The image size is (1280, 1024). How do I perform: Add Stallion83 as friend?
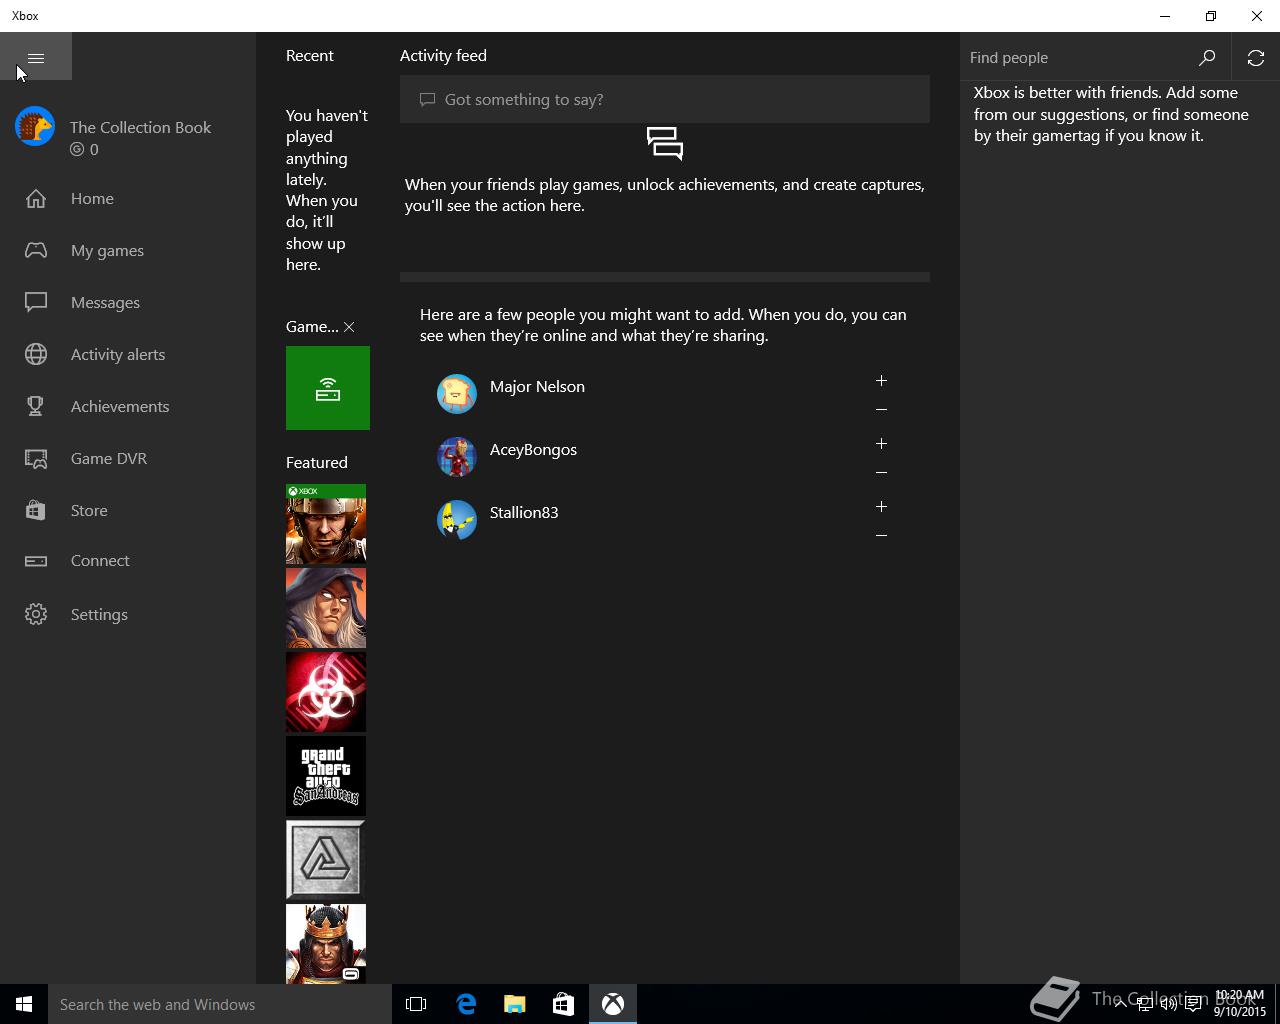(x=881, y=507)
